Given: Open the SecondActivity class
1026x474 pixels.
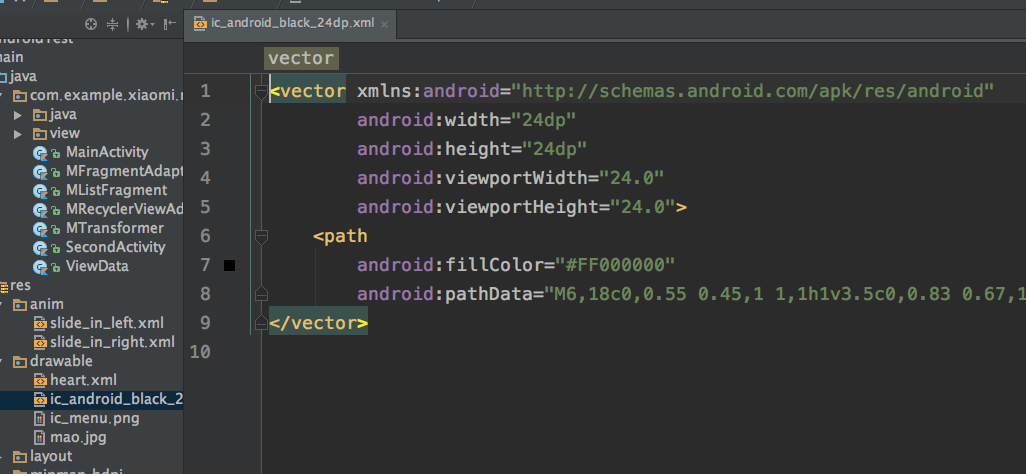Looking at the screenshot, I should click(x=114, y=247).
